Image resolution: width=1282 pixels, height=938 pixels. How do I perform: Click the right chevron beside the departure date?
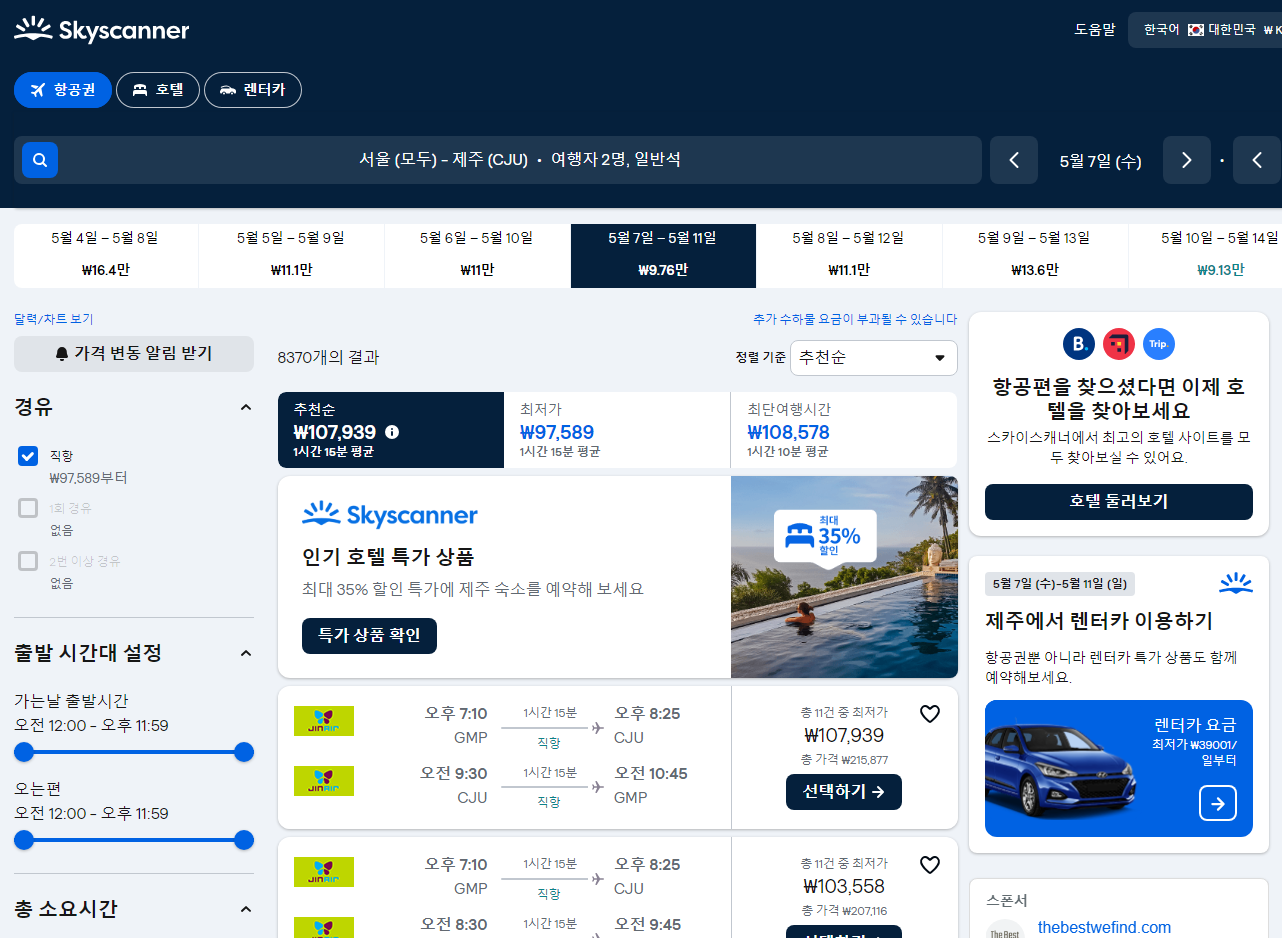1186,160
